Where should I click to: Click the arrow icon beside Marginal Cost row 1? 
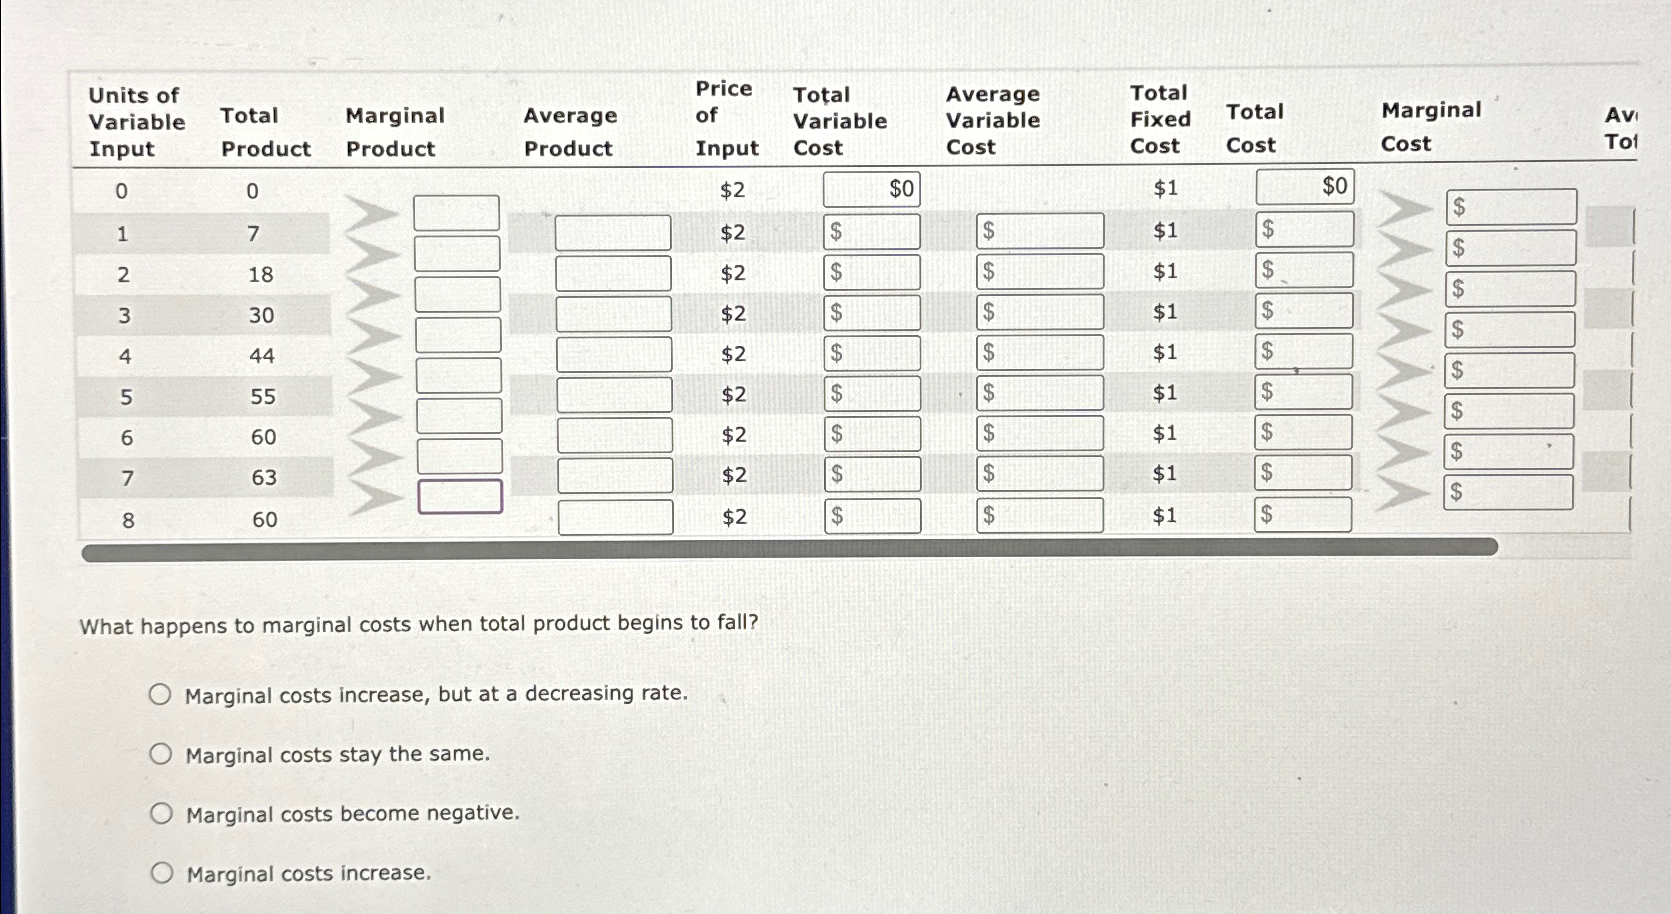pos(1405,210)
